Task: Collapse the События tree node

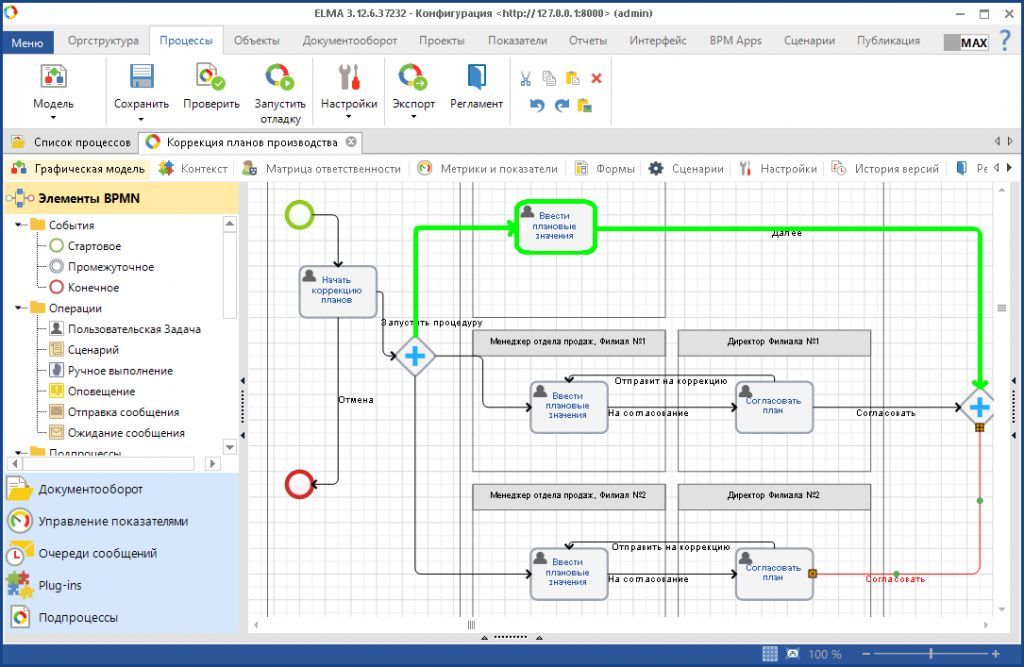Action: point(19,225)
